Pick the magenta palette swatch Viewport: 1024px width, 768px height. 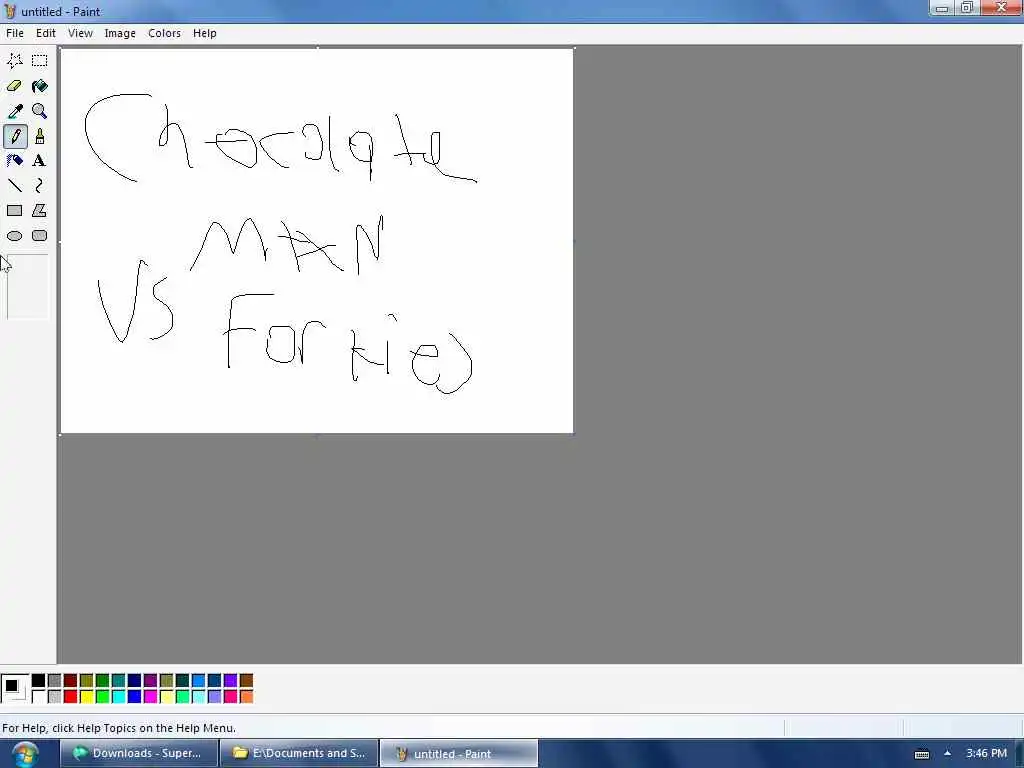coord(150,697)
